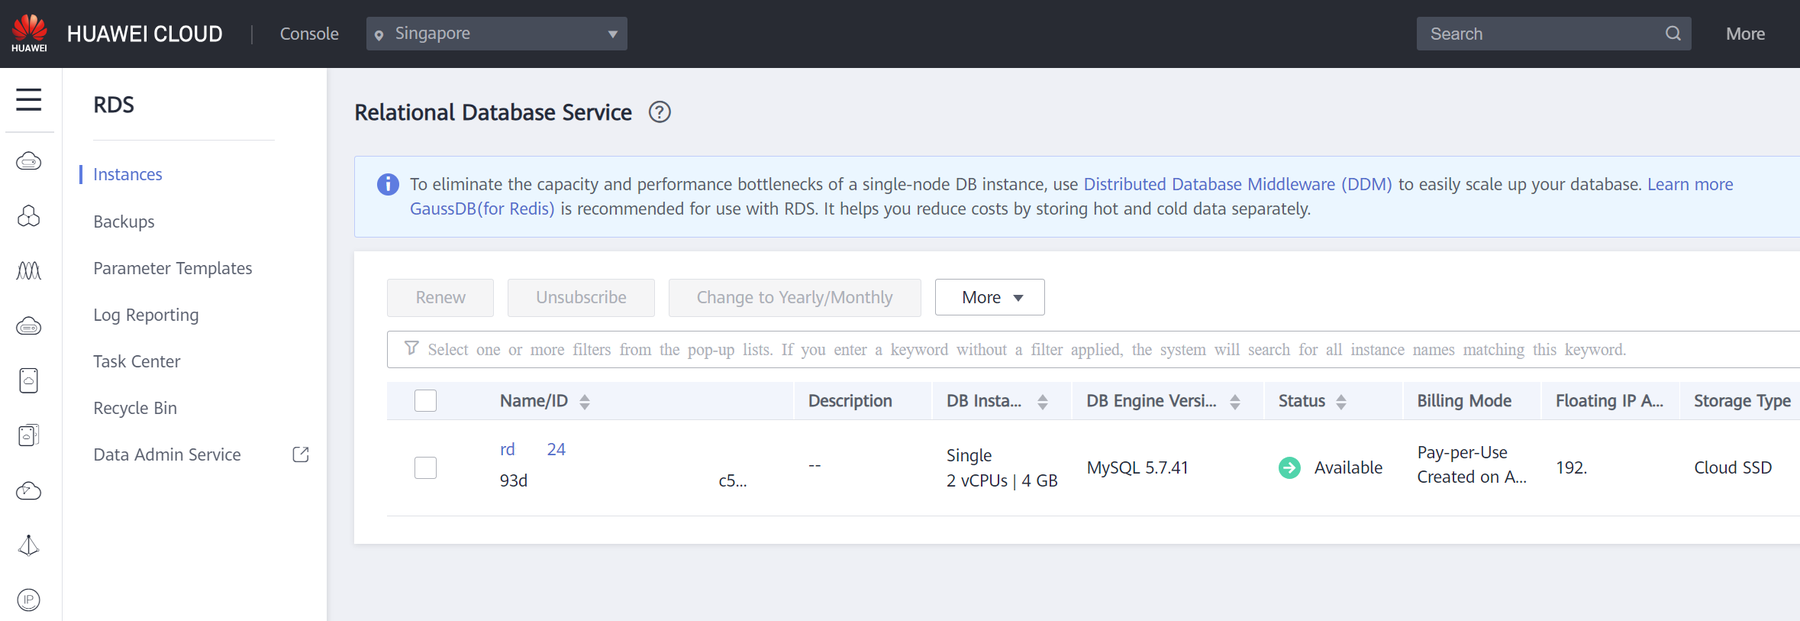
Task: Click the Billing Mode column header
Action: tap(1464, 400)
